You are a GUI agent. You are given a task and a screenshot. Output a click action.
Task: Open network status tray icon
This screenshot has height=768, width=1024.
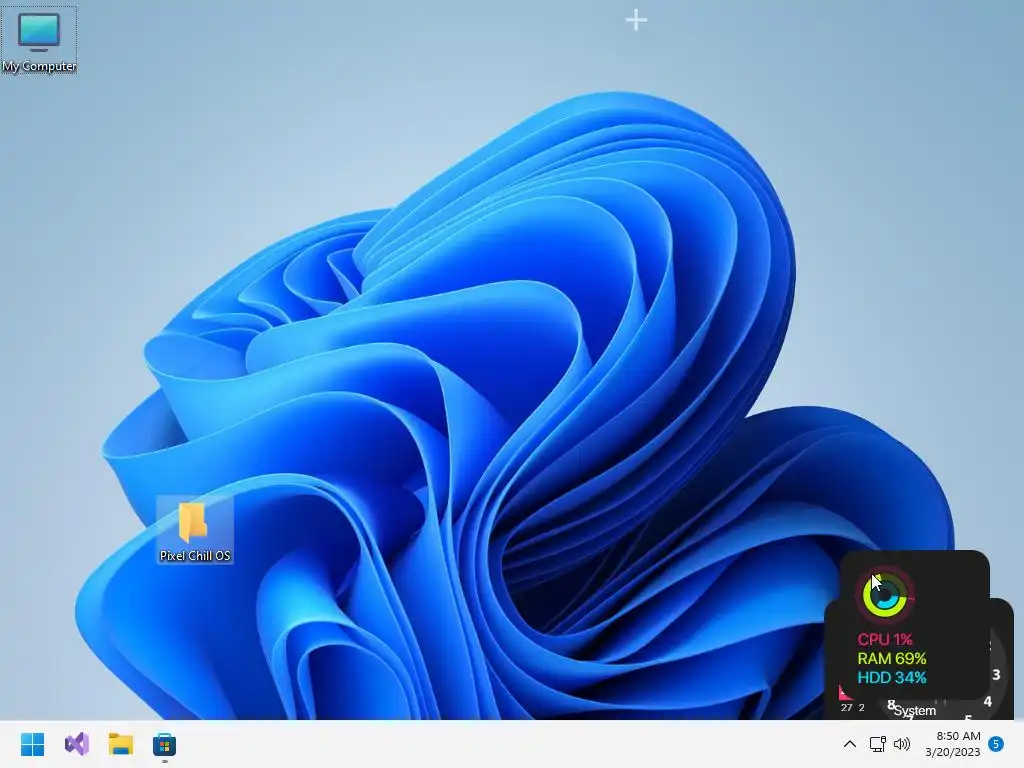877,744
